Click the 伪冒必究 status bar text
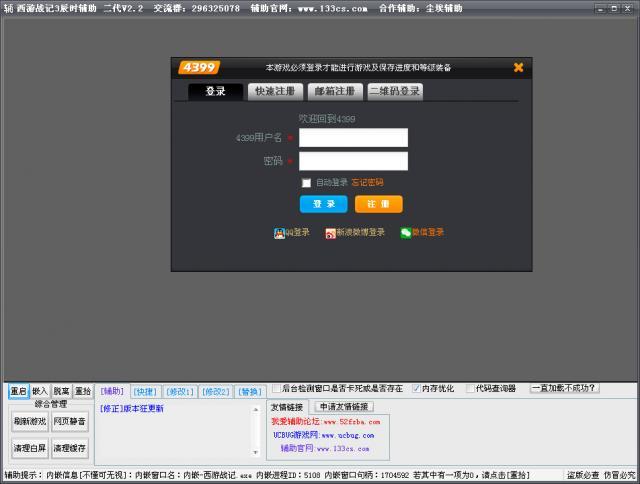 point(620,475)
